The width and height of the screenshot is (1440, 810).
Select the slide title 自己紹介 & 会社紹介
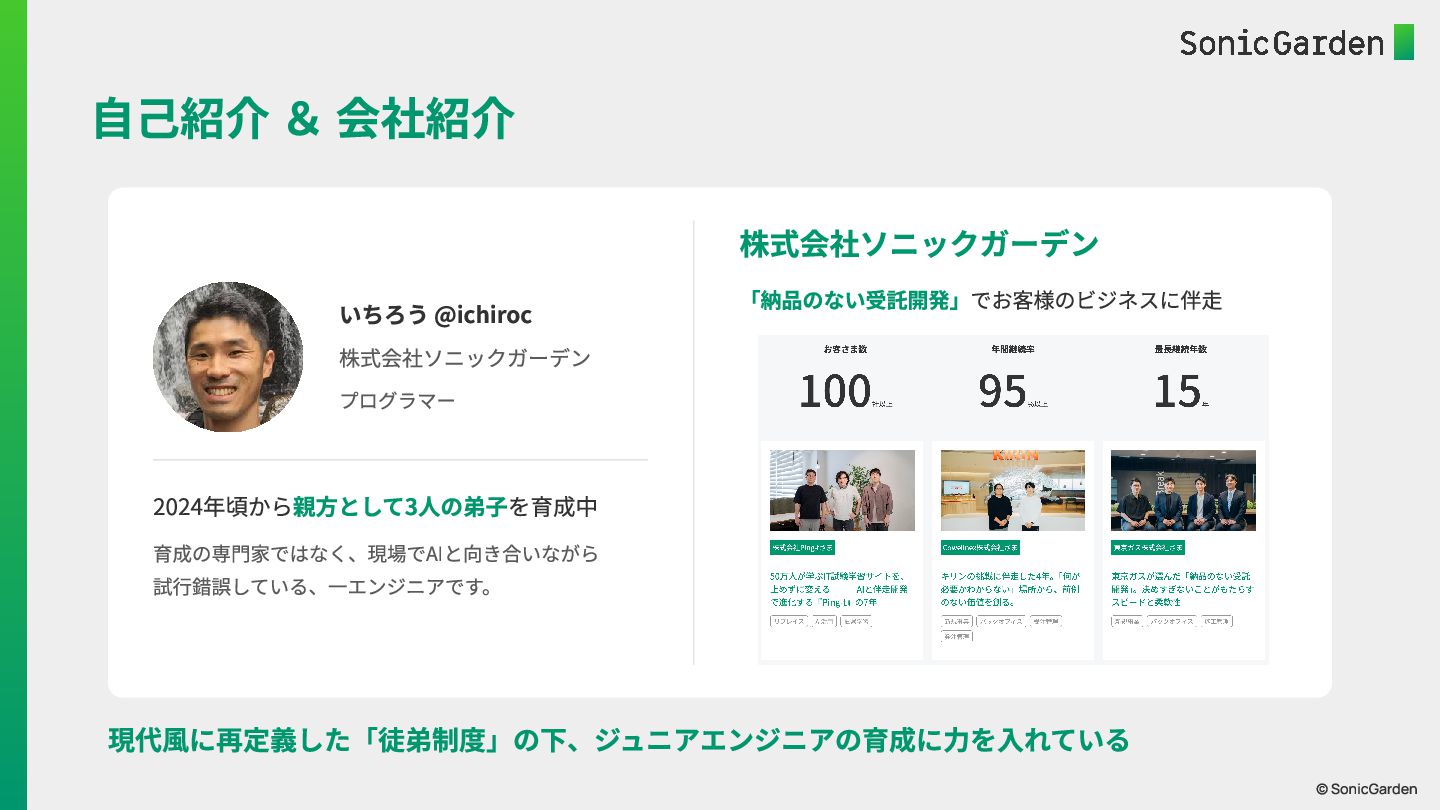coord(304,119)
